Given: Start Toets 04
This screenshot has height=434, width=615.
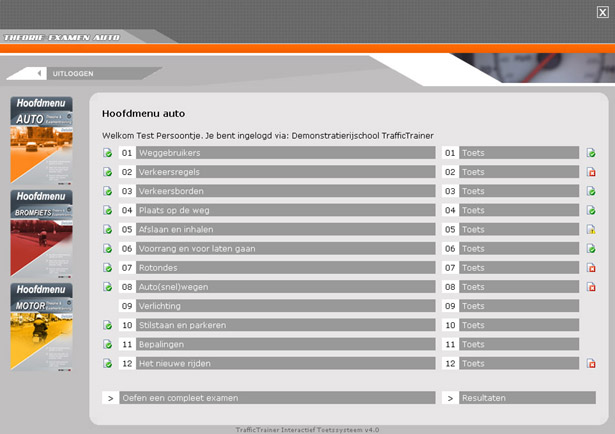Looking at the screenshot, I should coord(510,211).
